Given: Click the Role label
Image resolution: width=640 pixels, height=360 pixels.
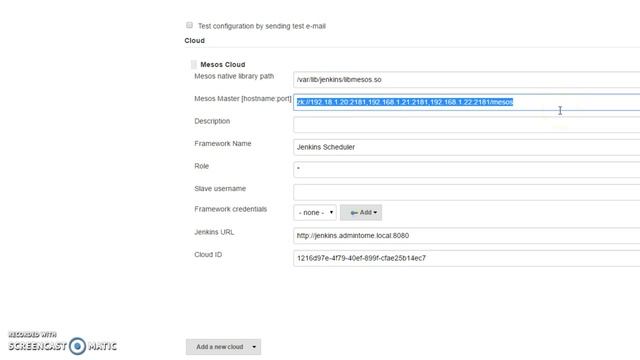Looking at the screenshot, I should pyautogui.click(x=202, y=166).
